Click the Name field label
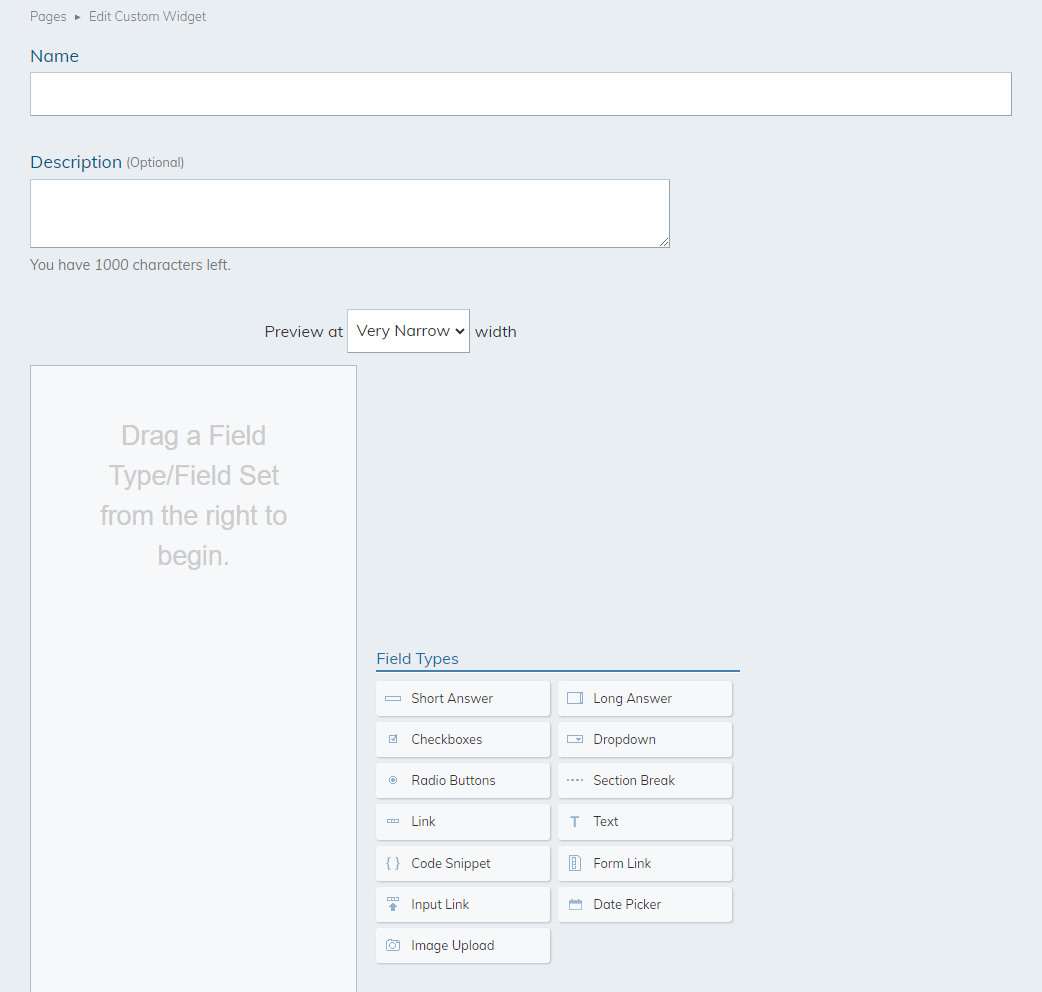The image size is (1042, 992). pos(54,56)
